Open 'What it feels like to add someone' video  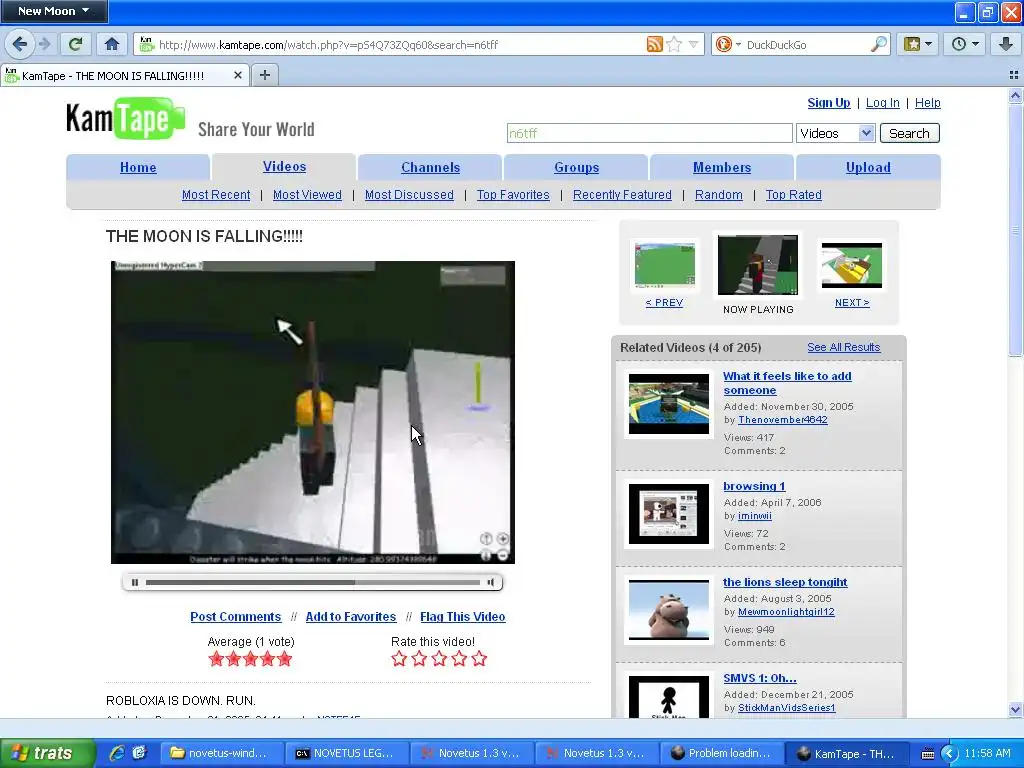pyautogui.click(x=787, y=383)
